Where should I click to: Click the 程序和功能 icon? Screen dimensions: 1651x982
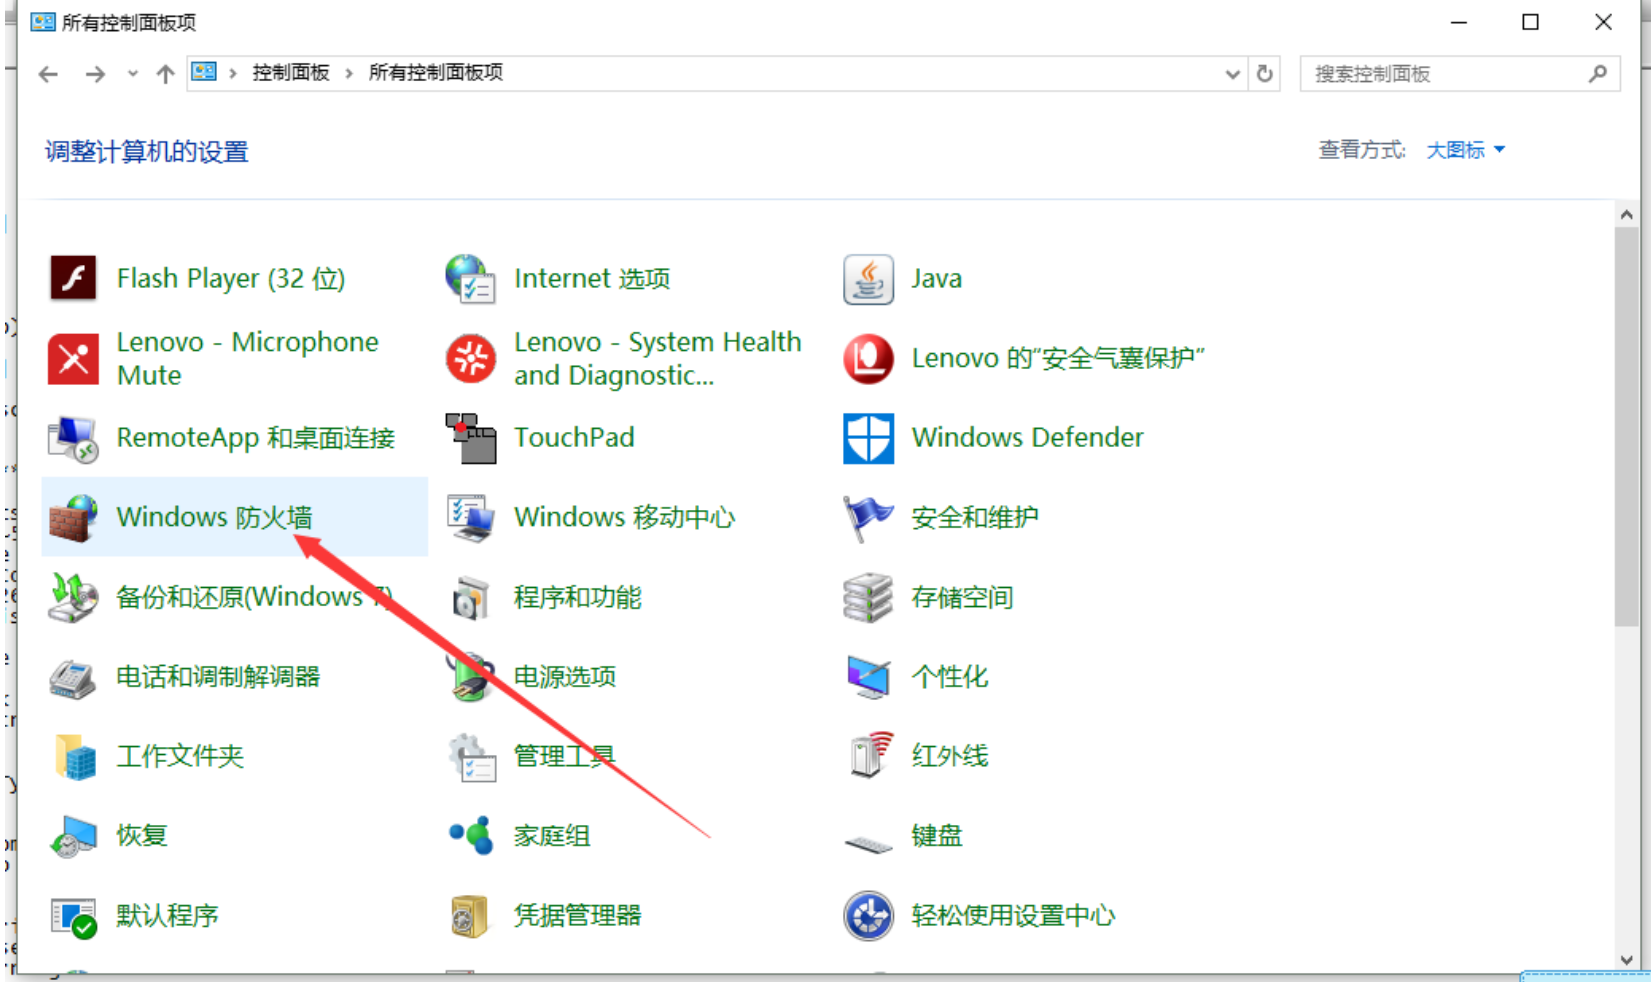(470, 597)
